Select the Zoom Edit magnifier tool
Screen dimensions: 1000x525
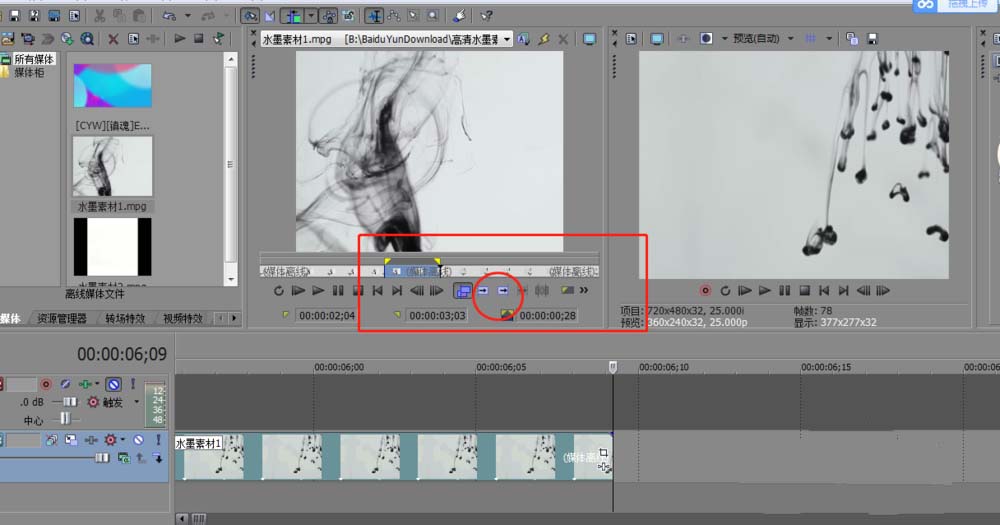click(x=432, y=15)
